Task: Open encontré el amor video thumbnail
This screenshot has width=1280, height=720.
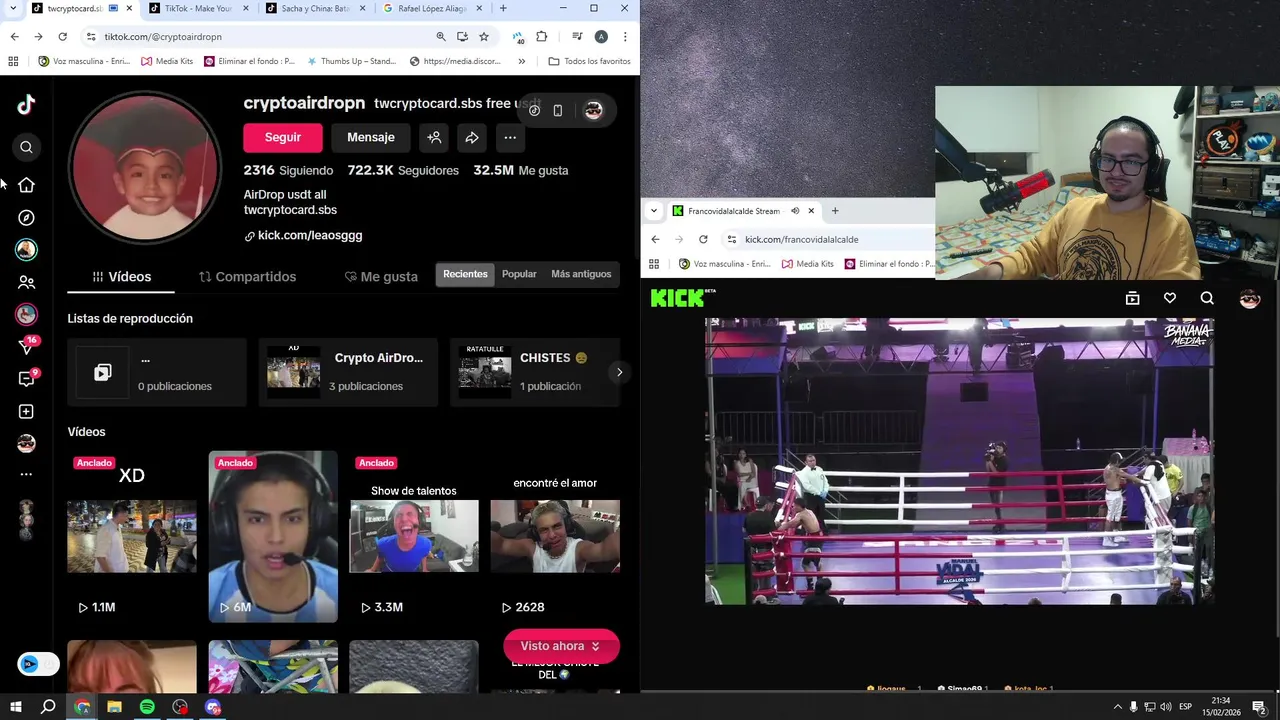Action: point(555,536)
